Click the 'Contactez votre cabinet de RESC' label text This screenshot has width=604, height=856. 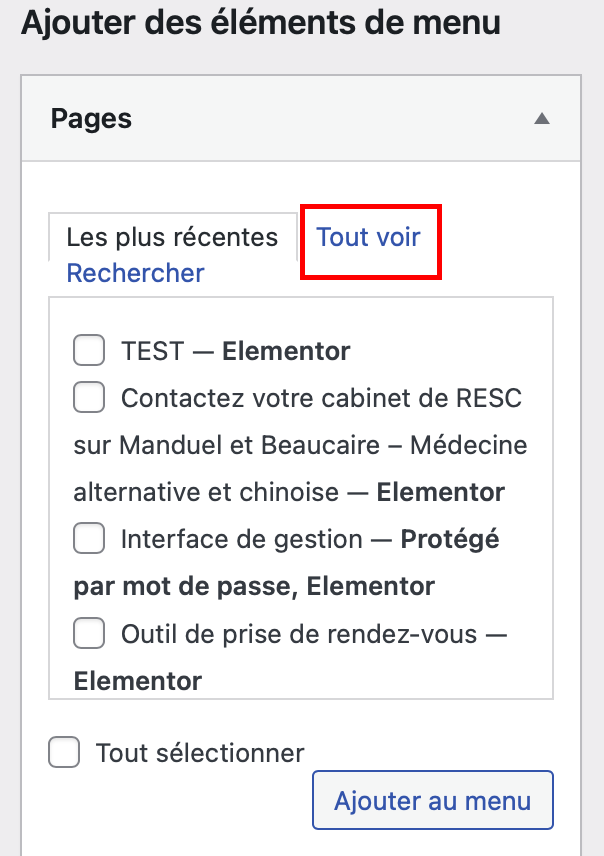pos(321,399)
